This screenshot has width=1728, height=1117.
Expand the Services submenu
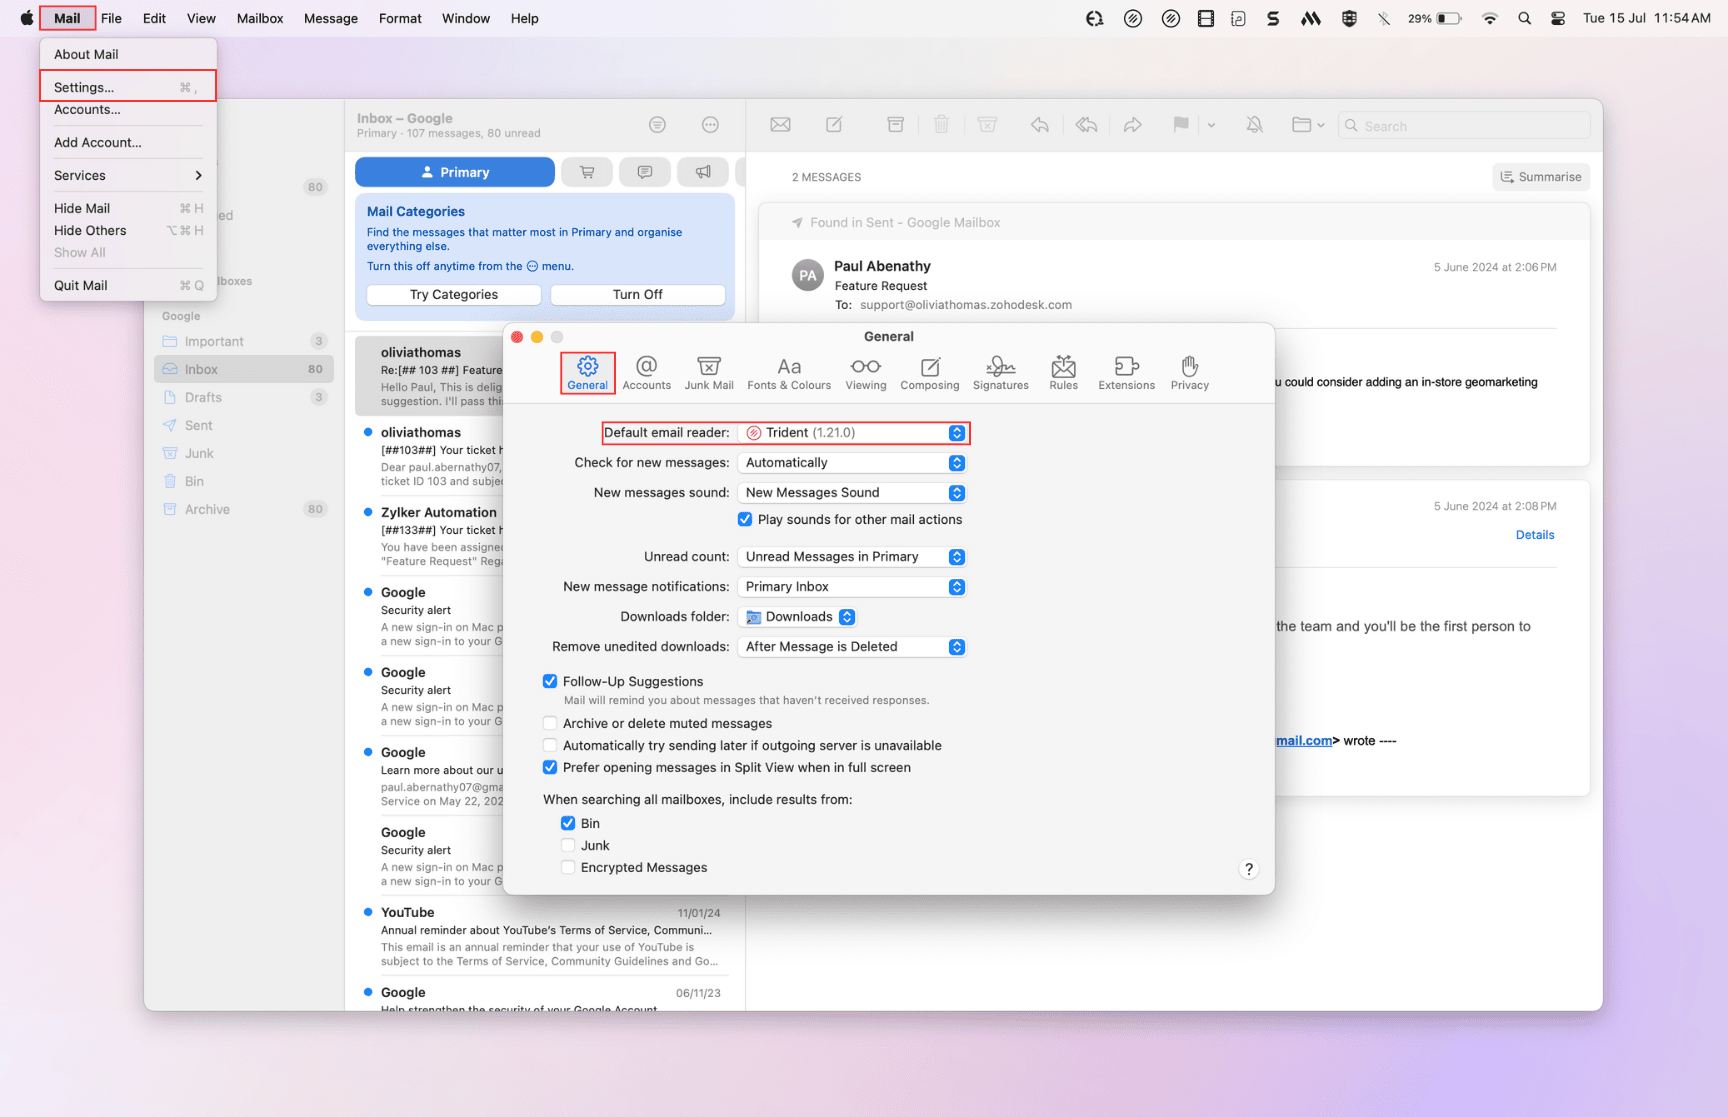(x=128, y=175)
